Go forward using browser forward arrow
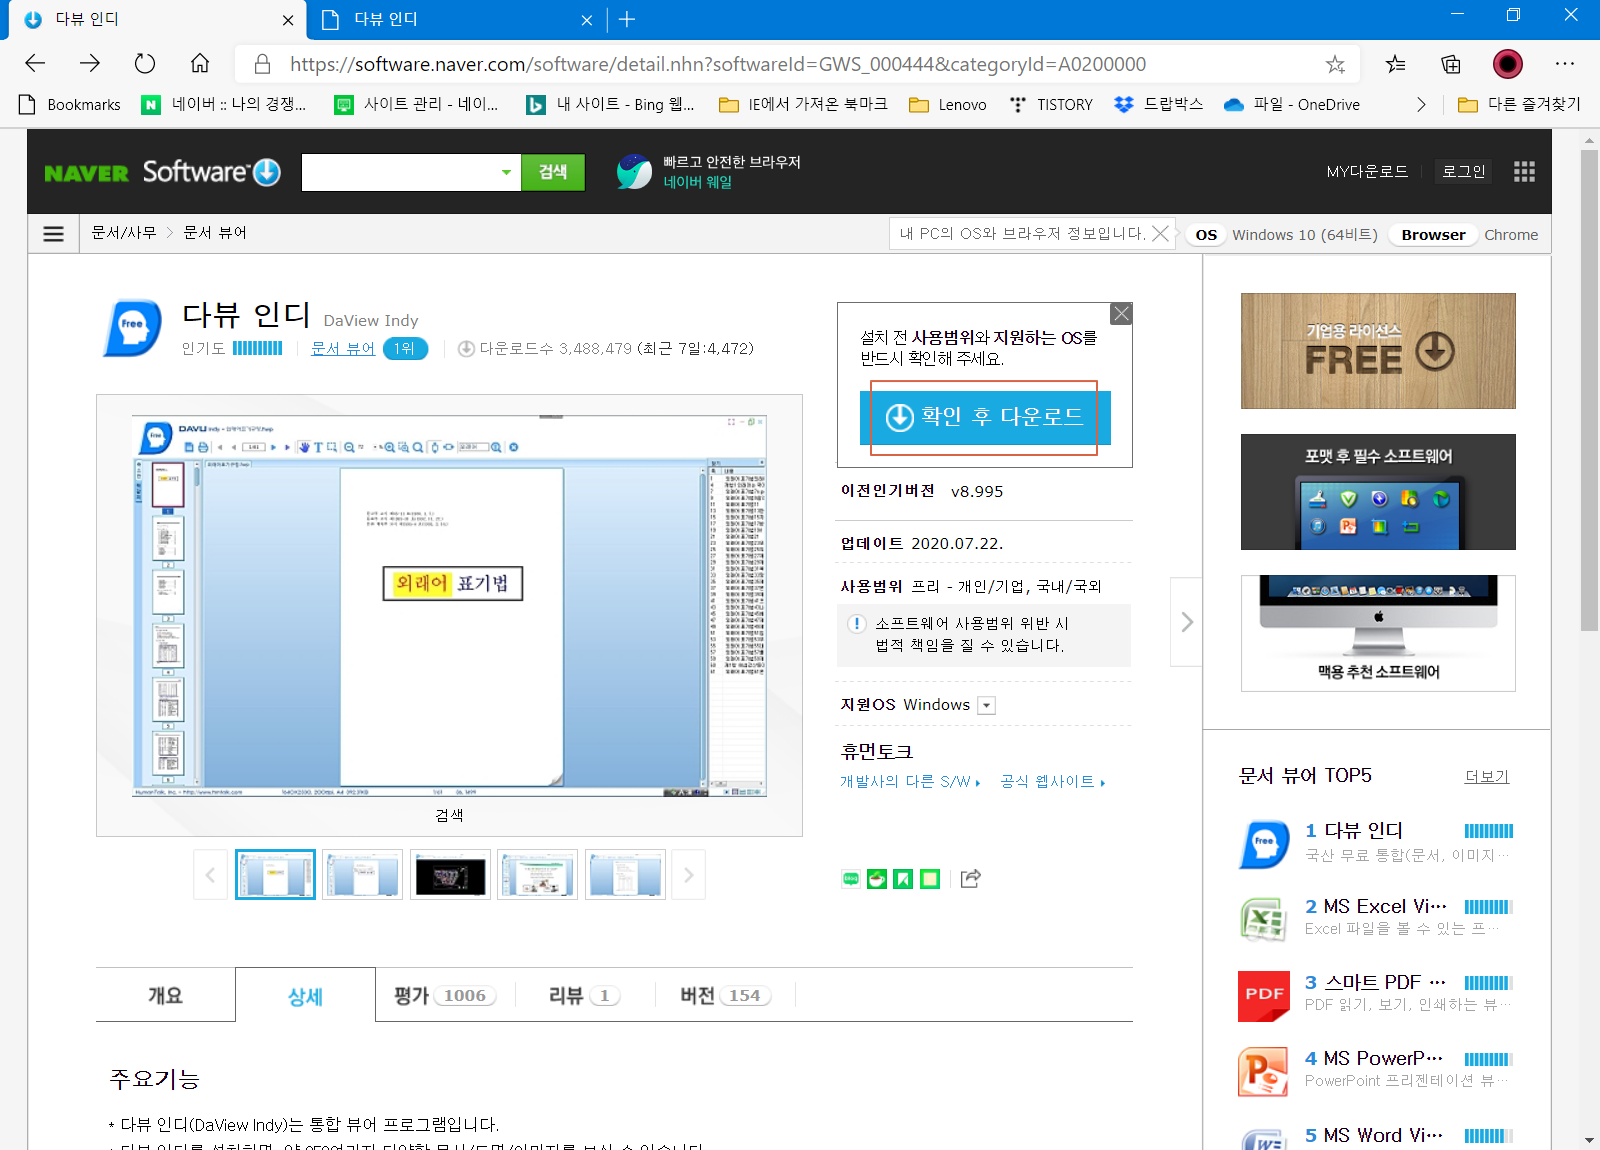This screenshot has width=1600, height=1150. (90, 64)
